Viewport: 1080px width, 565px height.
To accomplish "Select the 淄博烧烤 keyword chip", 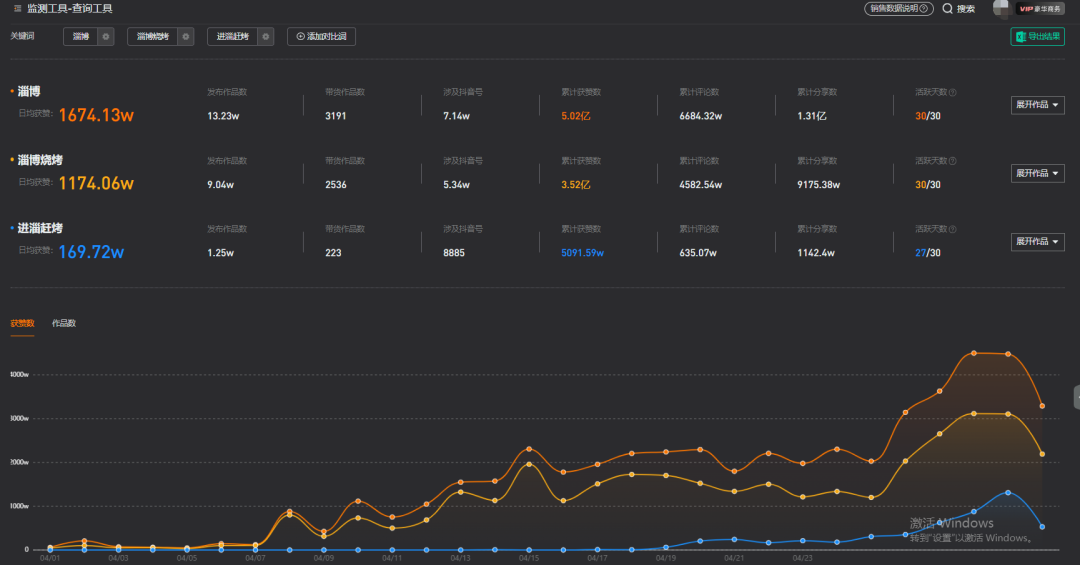I will [x=152, y=37].
